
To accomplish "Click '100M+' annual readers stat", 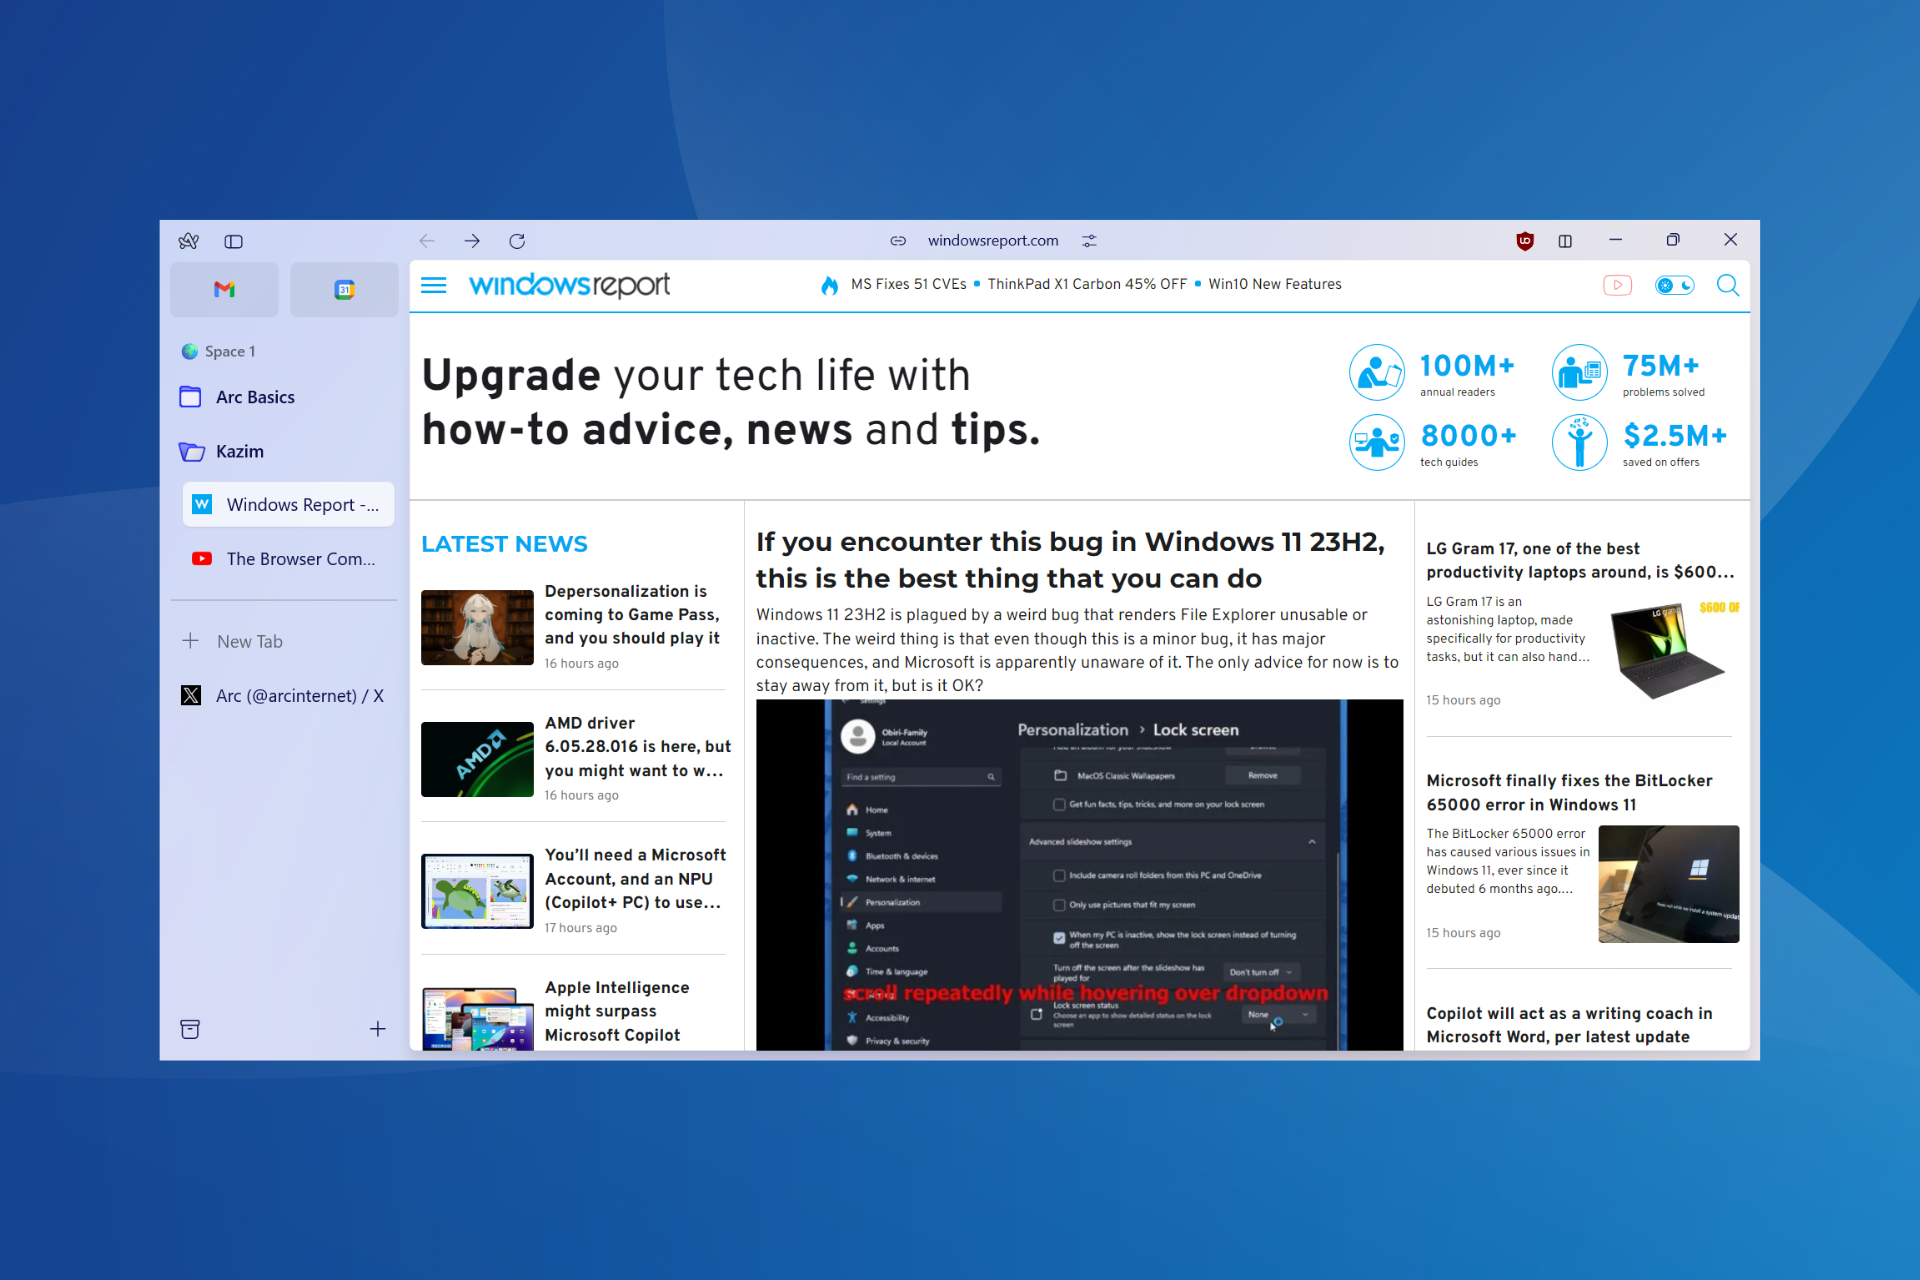I will click(x=1467, y=366).
